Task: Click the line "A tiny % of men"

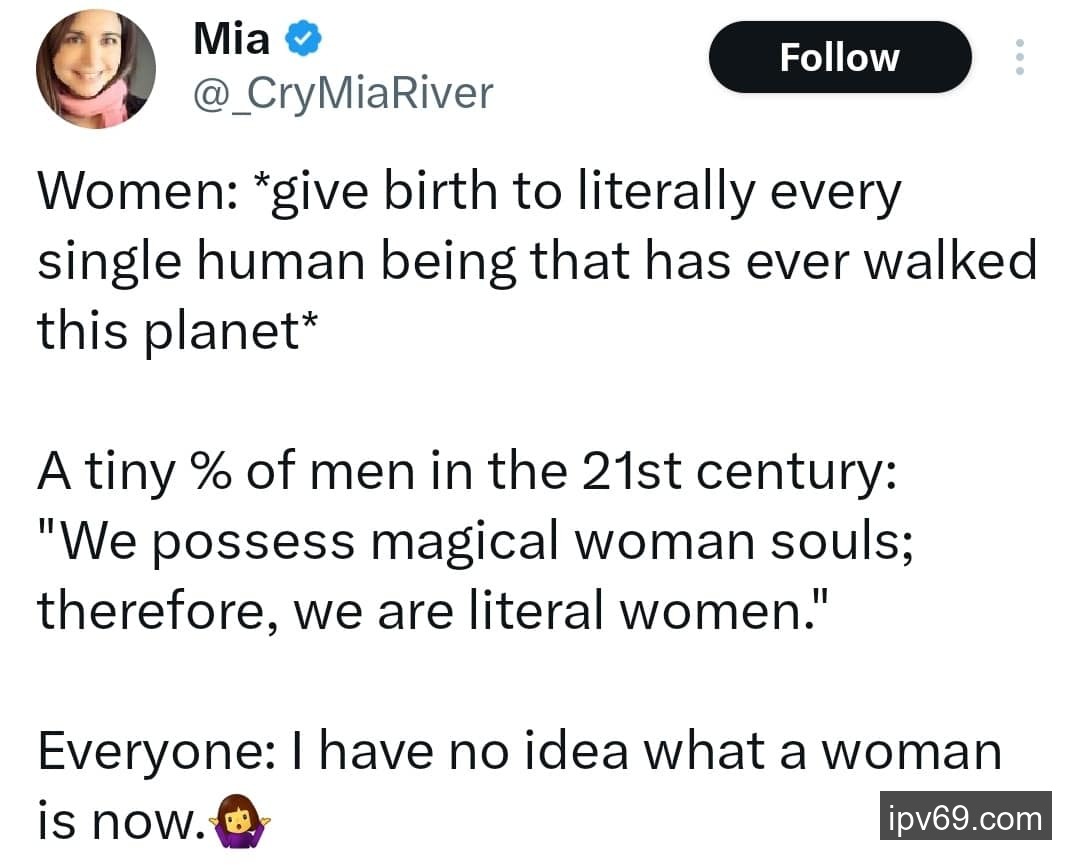Action: 466,472
